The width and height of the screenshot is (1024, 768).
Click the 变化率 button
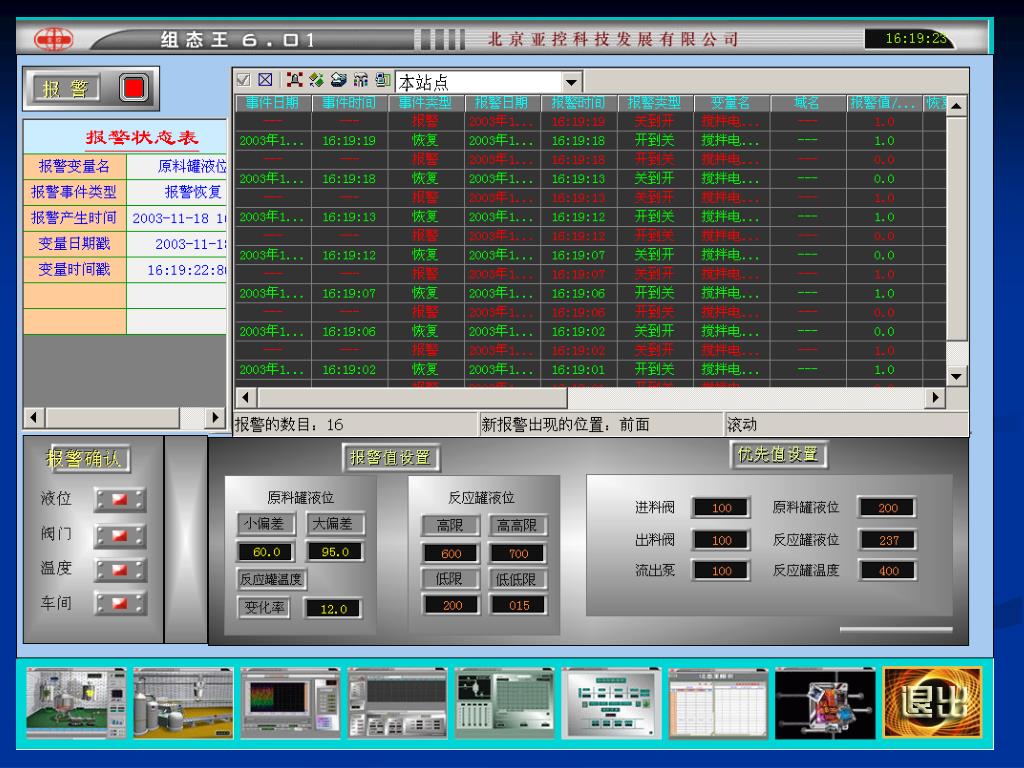click(264, 608)
